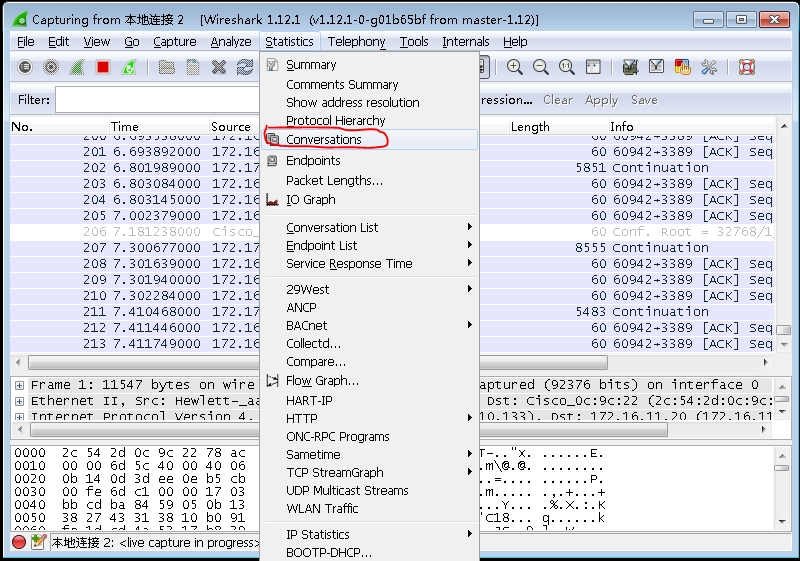This screenshot has width=800, height=561.
Task: Select Conversations in Statistics menu
Action: 370,140
